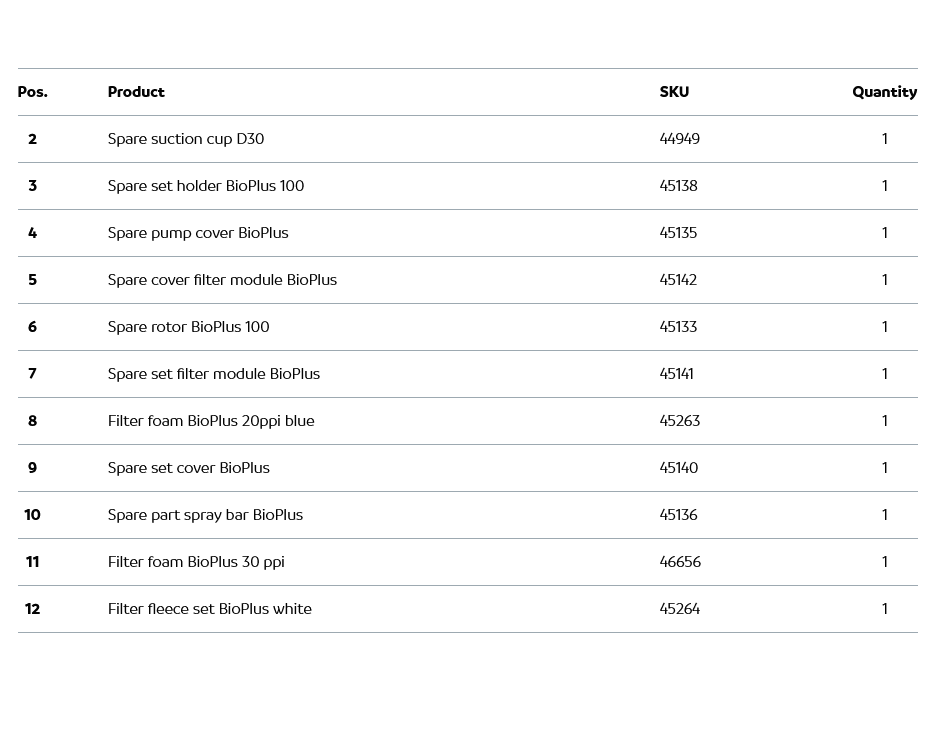Open Spare set holder BioPlus 100
Image resolution: width=938 pixels, height=729 pixels.
point(206,186)
